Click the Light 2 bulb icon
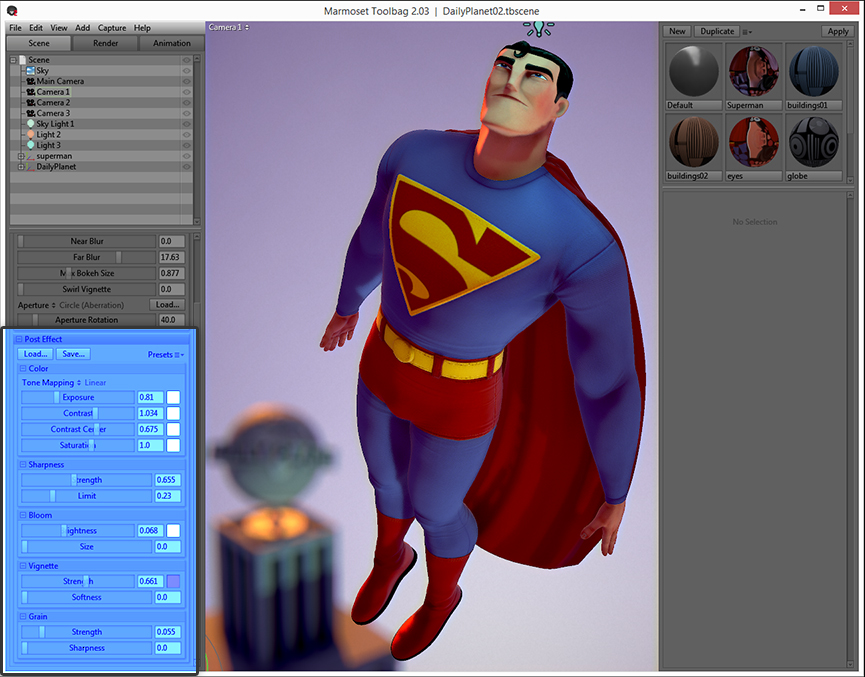This screenshot has height=677, width=865. click(31, 135)
